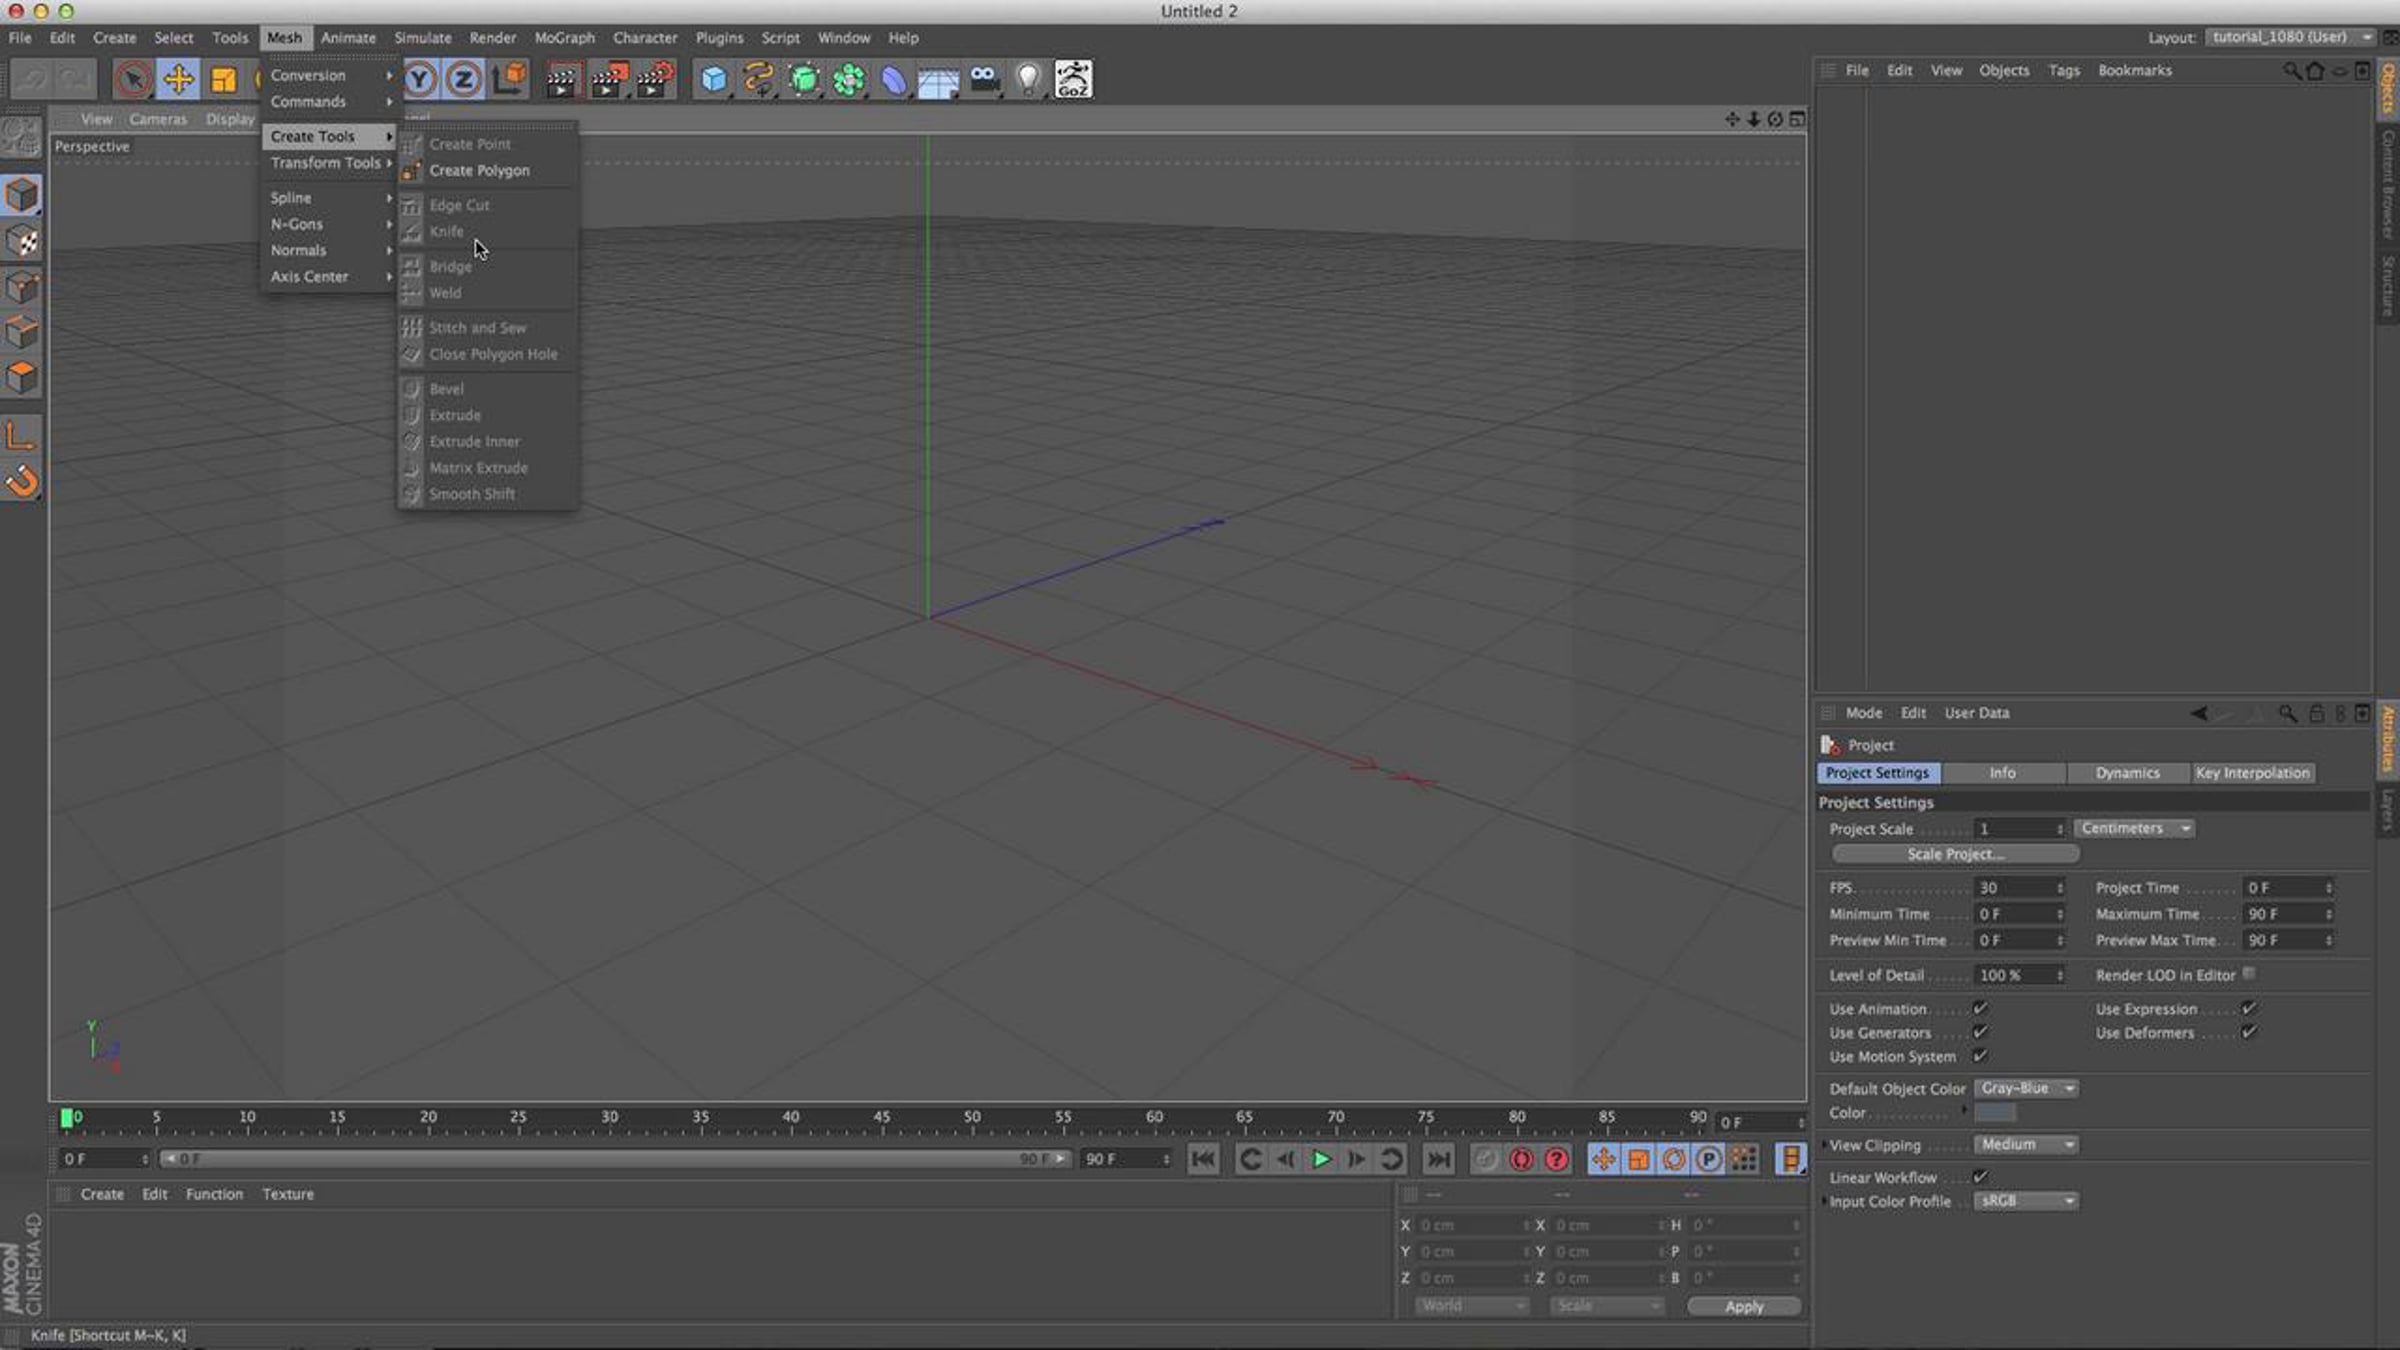Open Render Settings clapperboard with gear

click(655, 79)
